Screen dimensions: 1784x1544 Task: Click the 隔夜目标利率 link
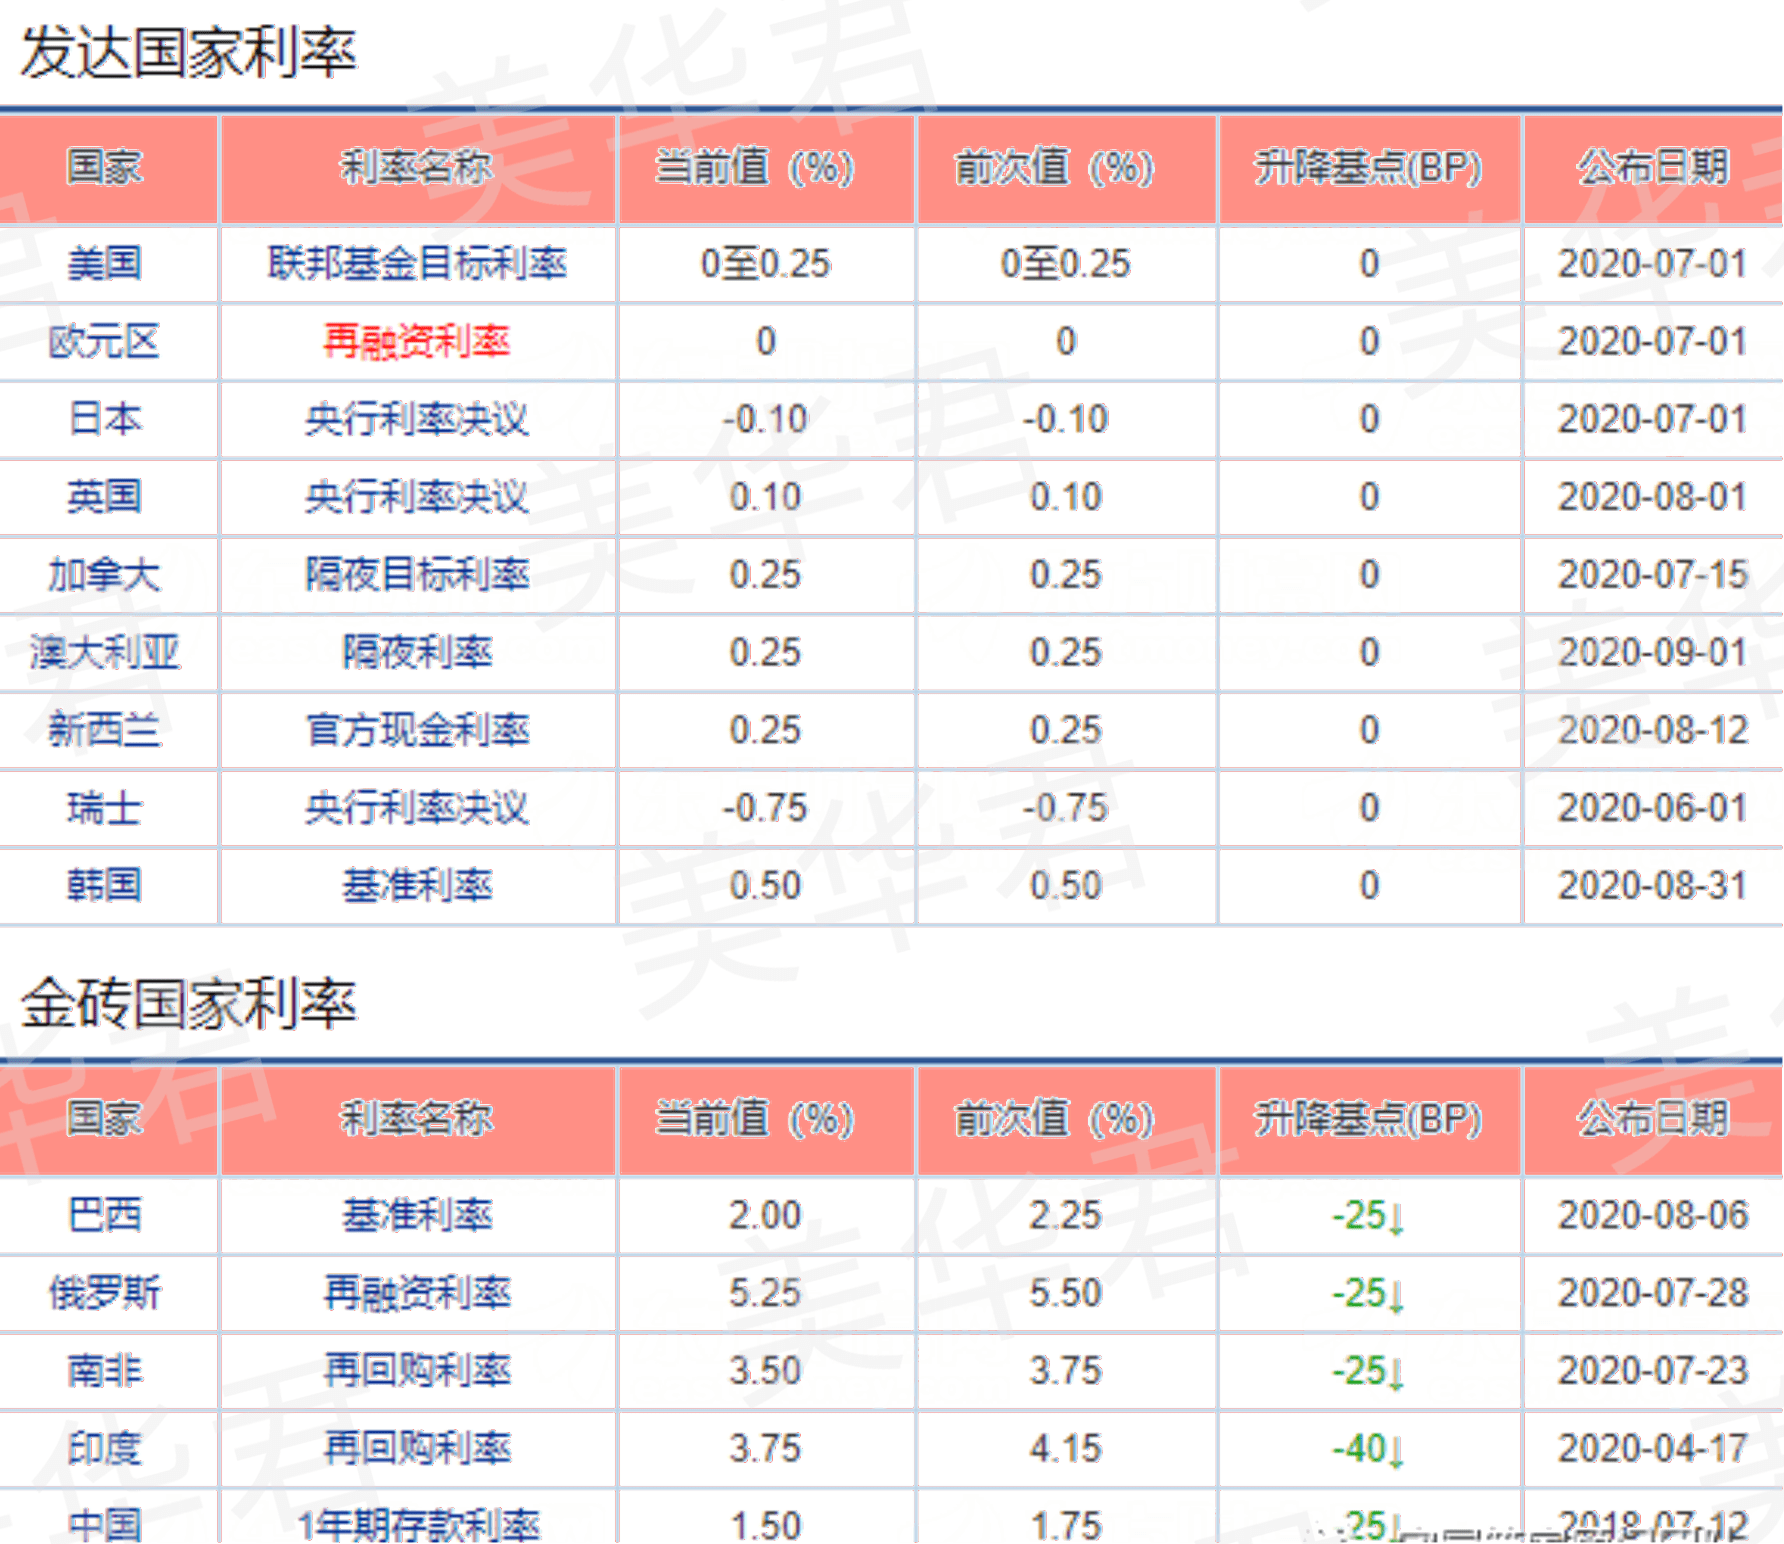click(x=417, y=575)
